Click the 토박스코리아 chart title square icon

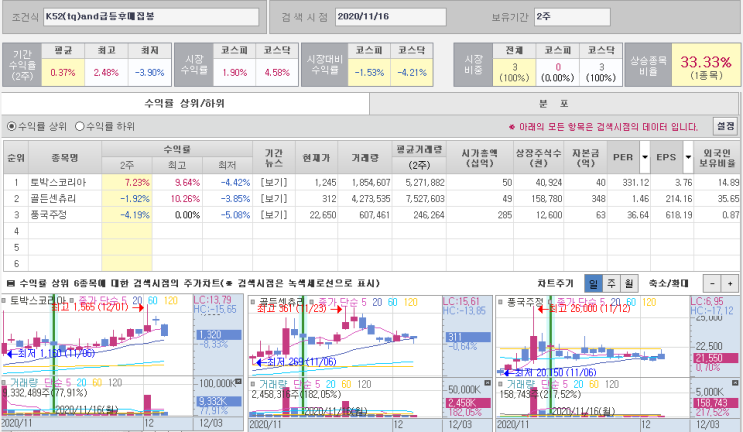(x=4, y=301)
